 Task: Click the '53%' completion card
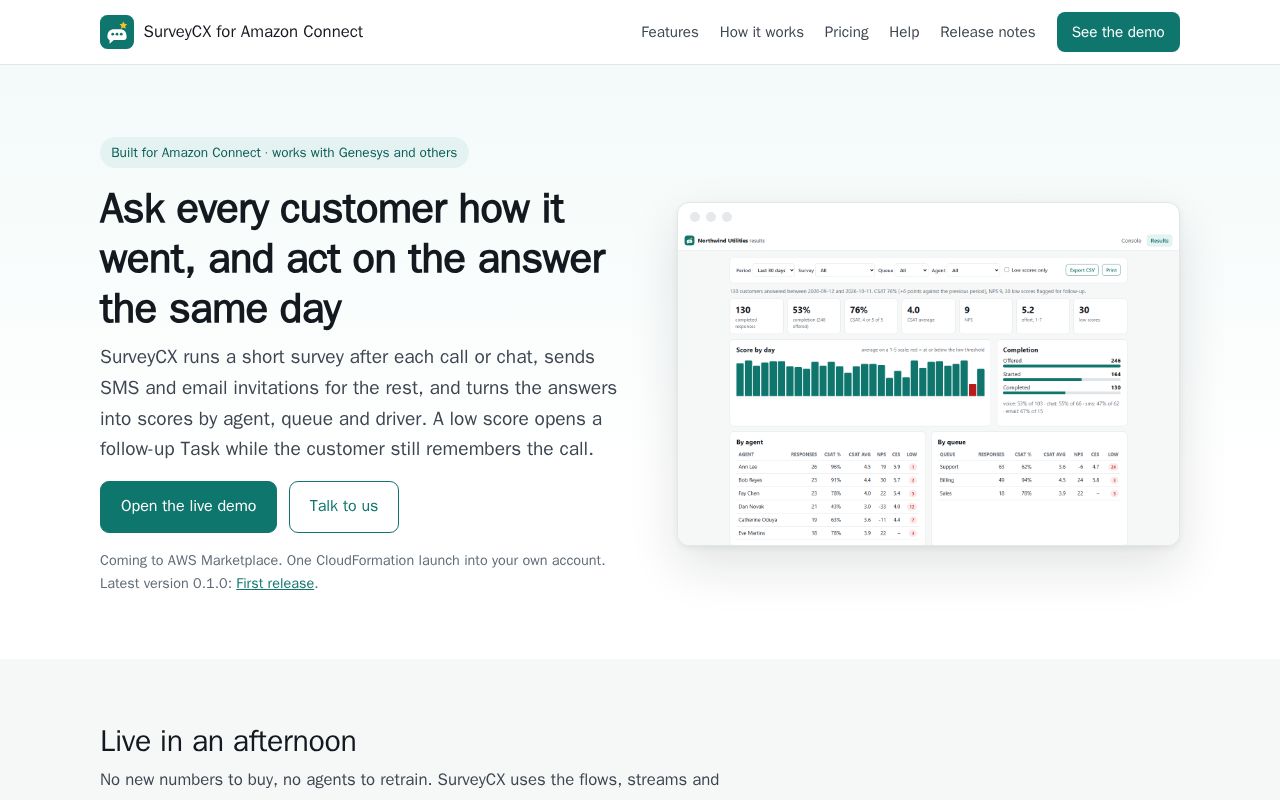[813, 316]
